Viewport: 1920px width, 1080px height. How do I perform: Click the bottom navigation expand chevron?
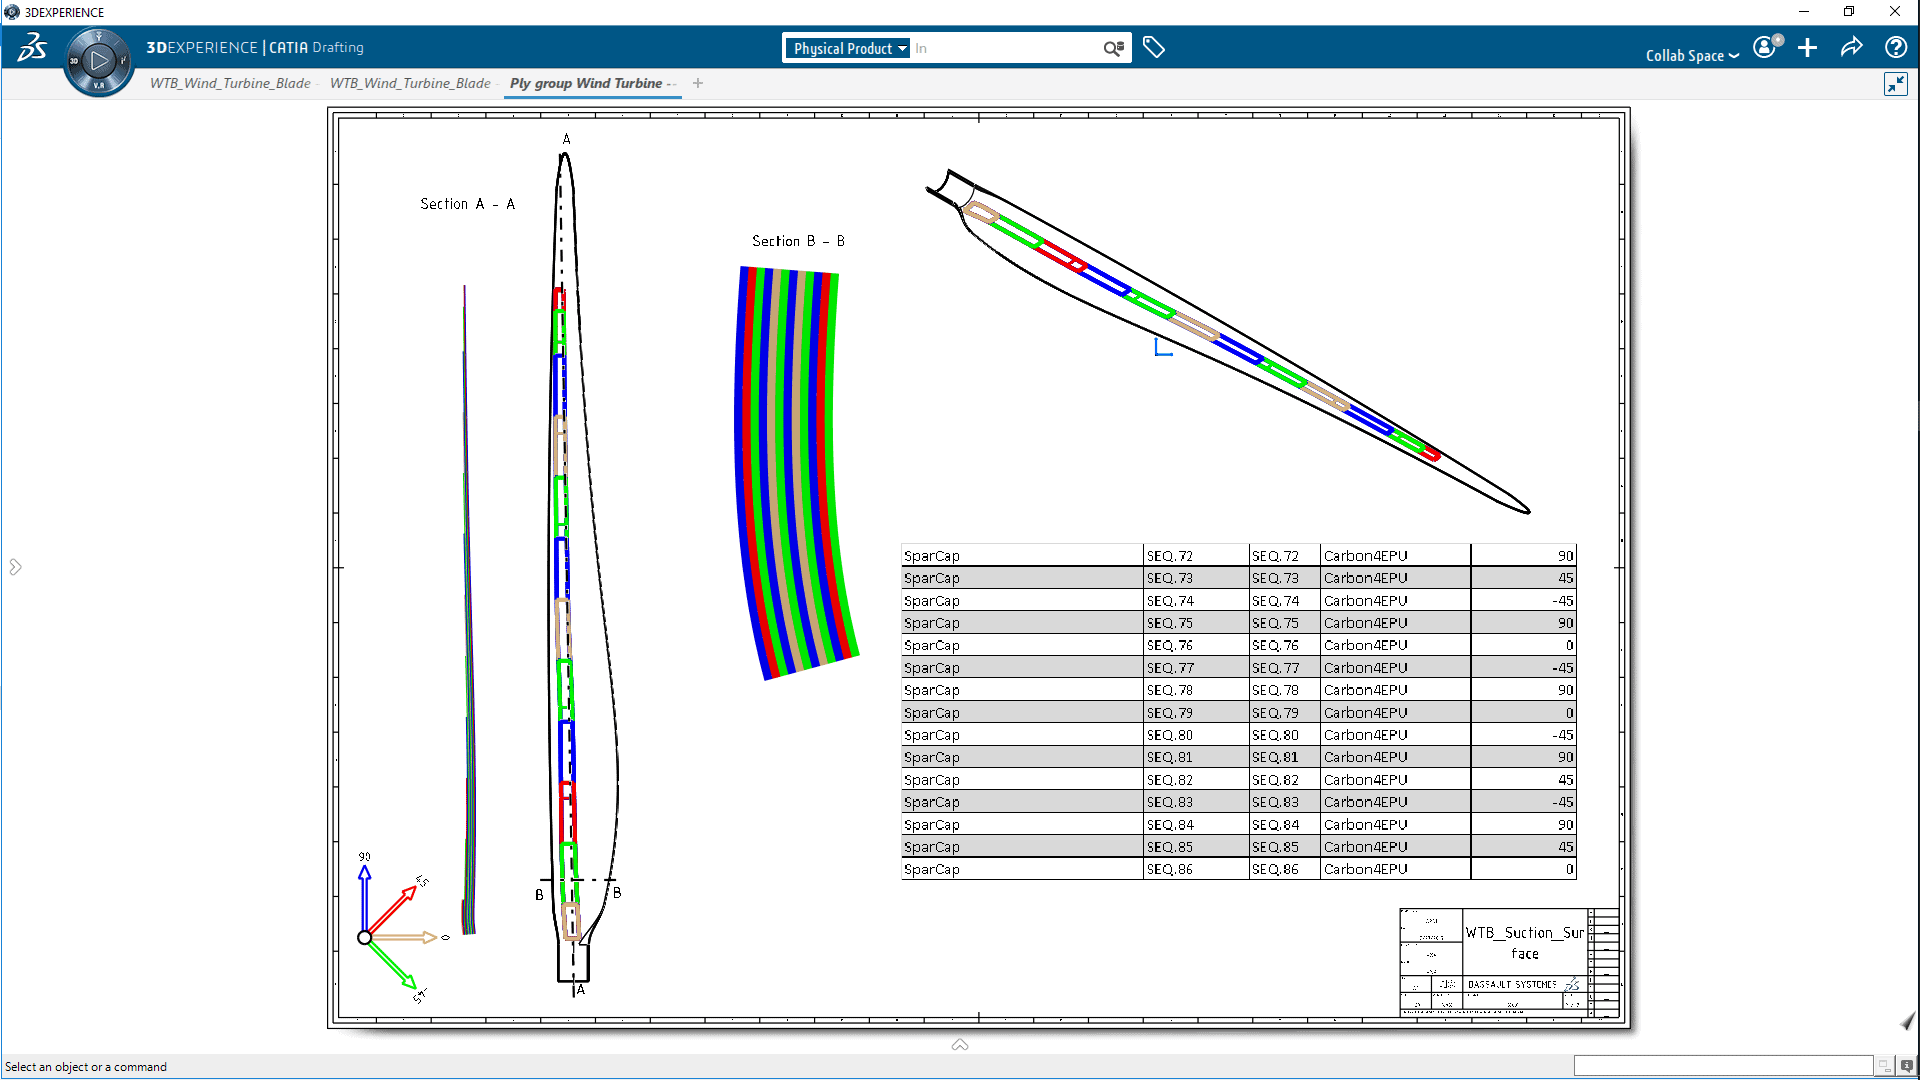click(x=959, y=1043)
